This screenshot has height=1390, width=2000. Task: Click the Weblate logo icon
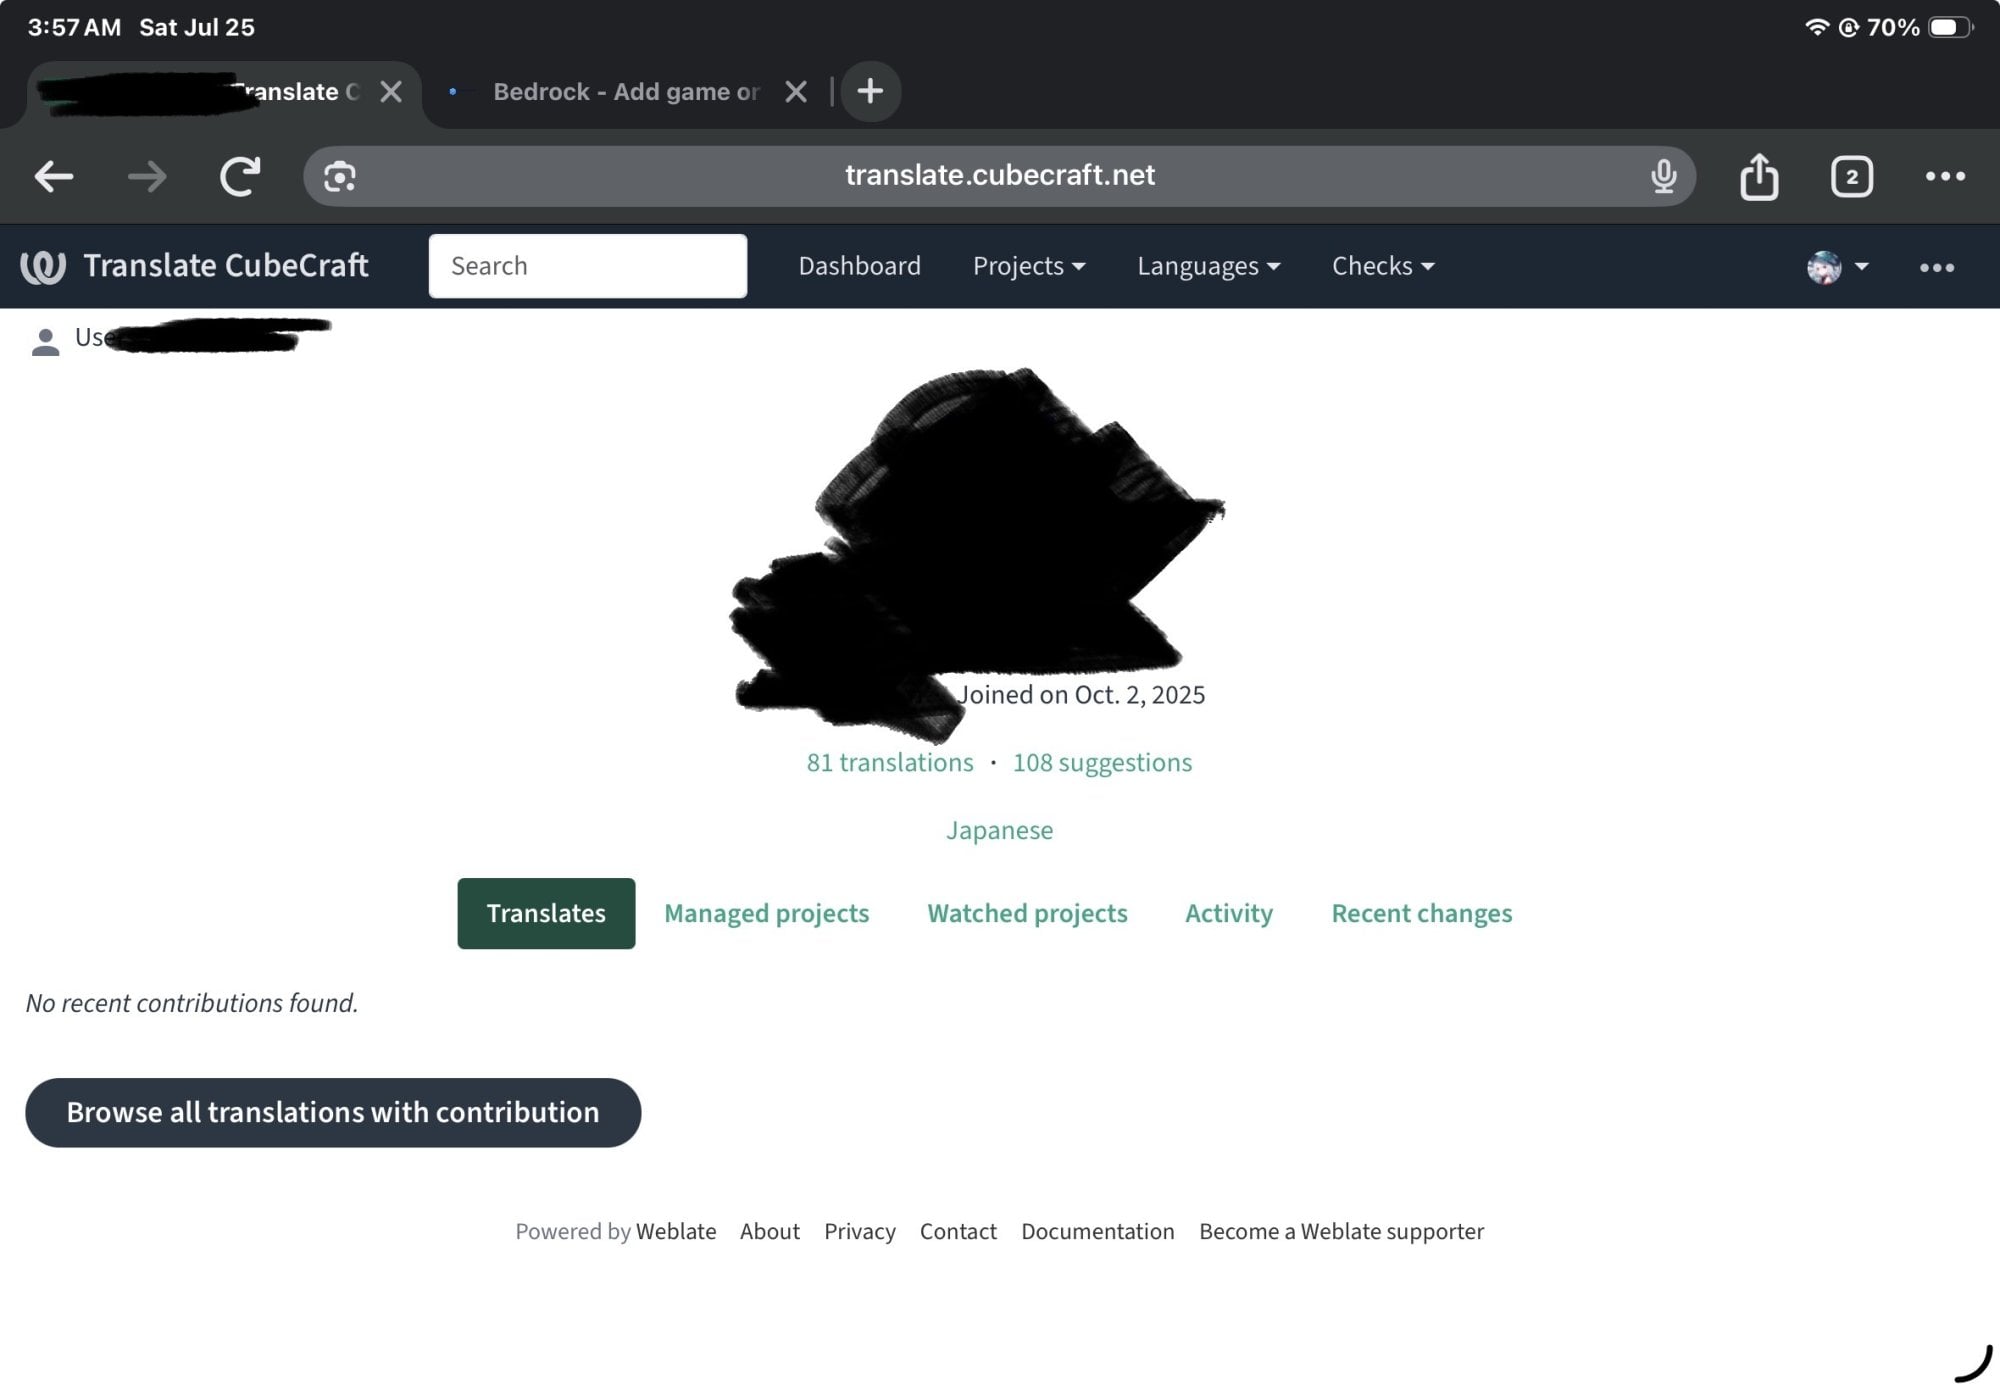click(x=43, y=266)
